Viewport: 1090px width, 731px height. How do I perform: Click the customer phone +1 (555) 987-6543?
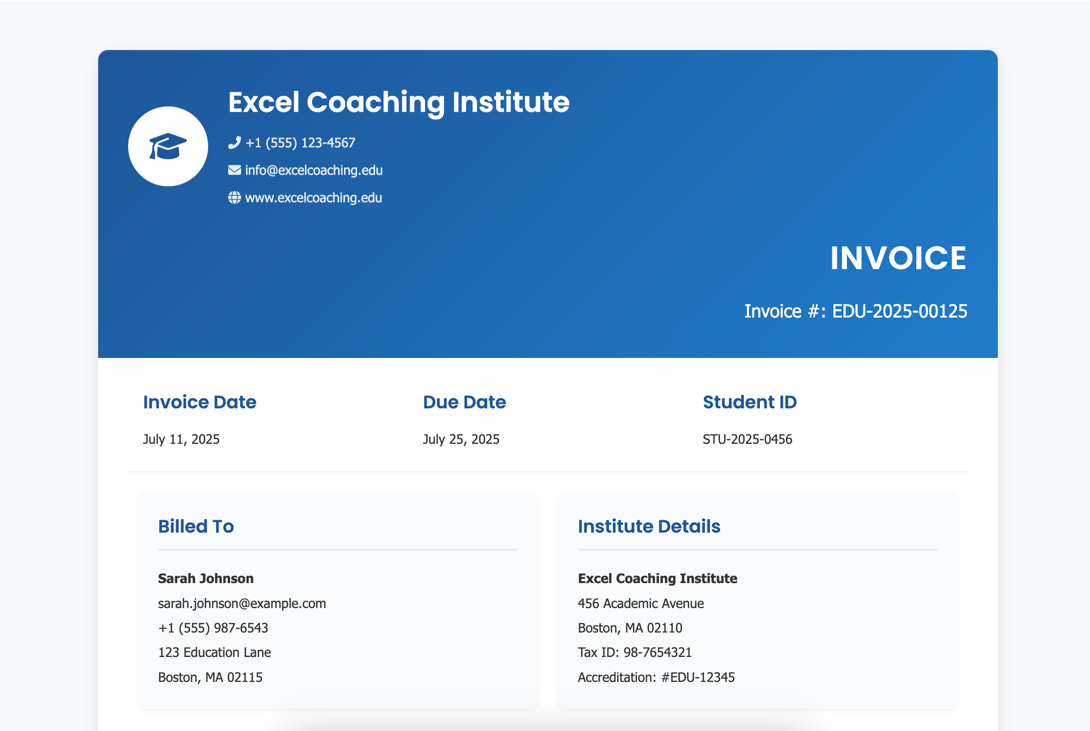[x=213, y=628]
